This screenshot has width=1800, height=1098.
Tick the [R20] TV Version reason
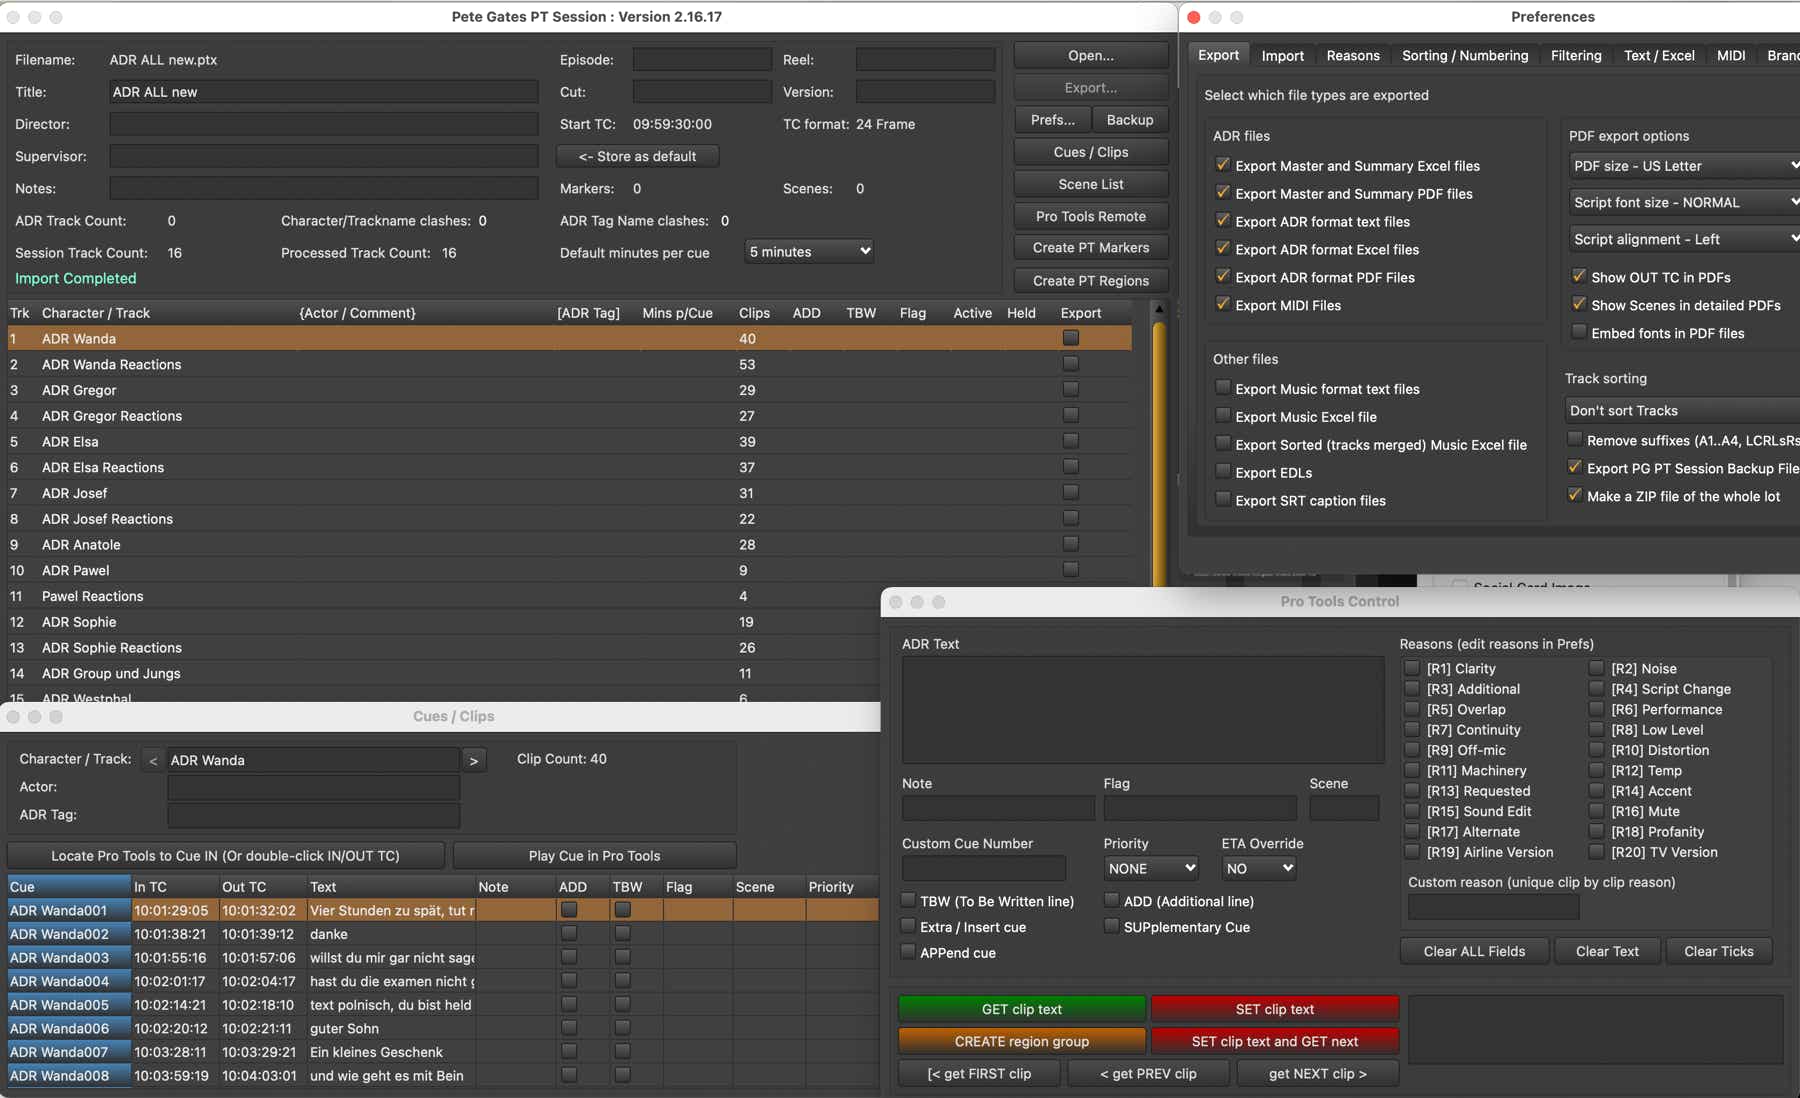pos(1597,852)
